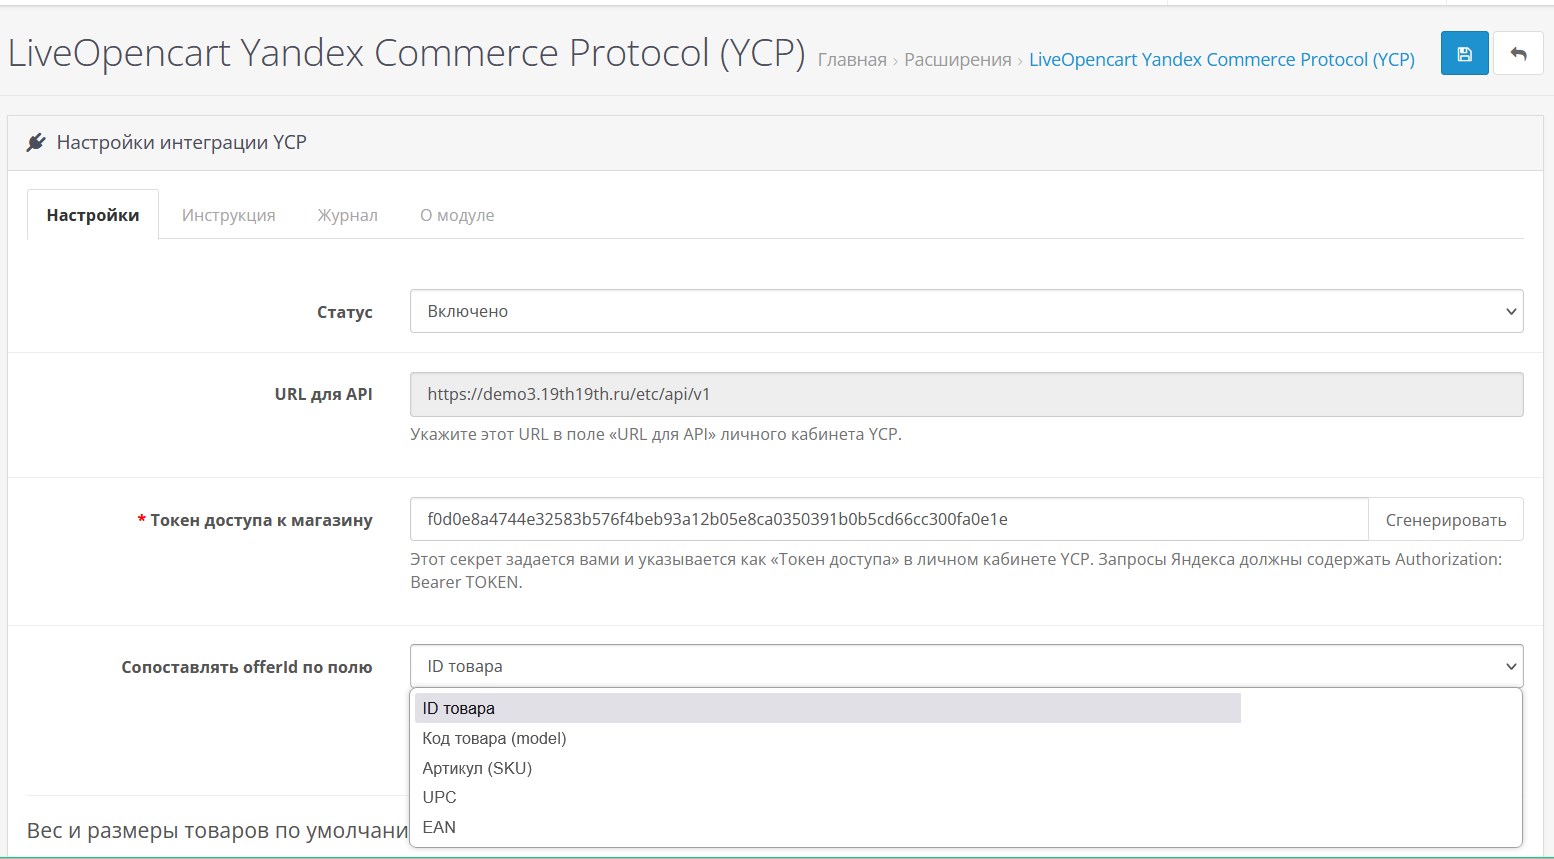Select ID товара option in list

(x=828, y=708)
